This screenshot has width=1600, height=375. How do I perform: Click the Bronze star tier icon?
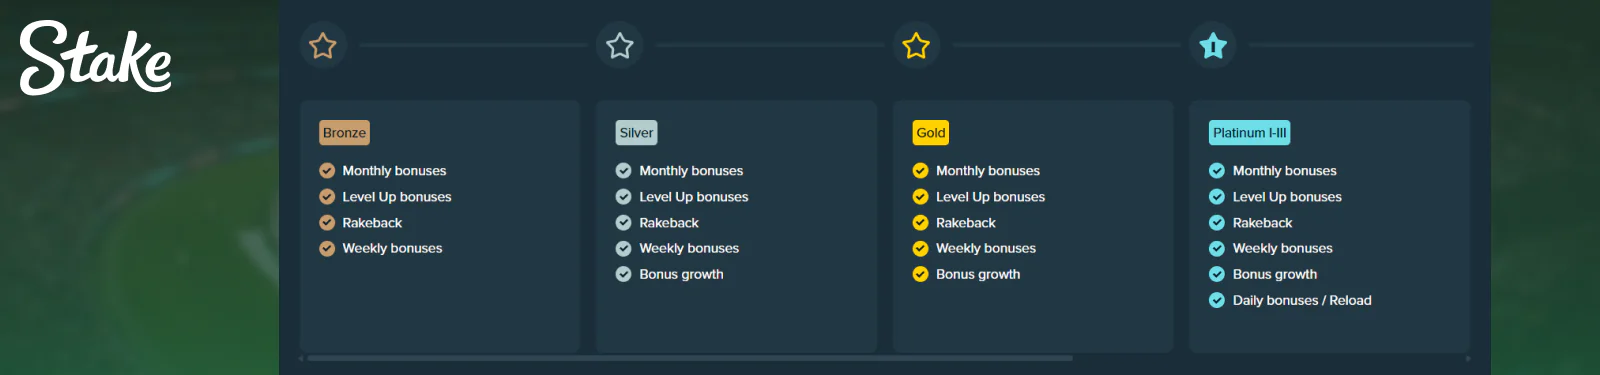323,45
